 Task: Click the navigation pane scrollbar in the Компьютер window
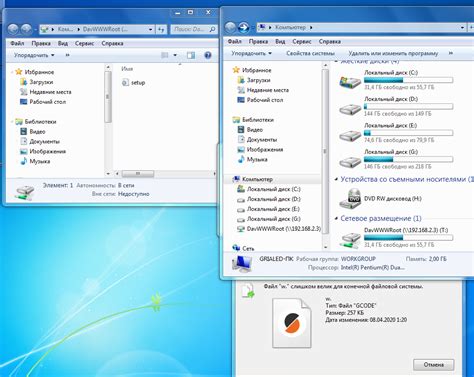[x=325, y=151]
